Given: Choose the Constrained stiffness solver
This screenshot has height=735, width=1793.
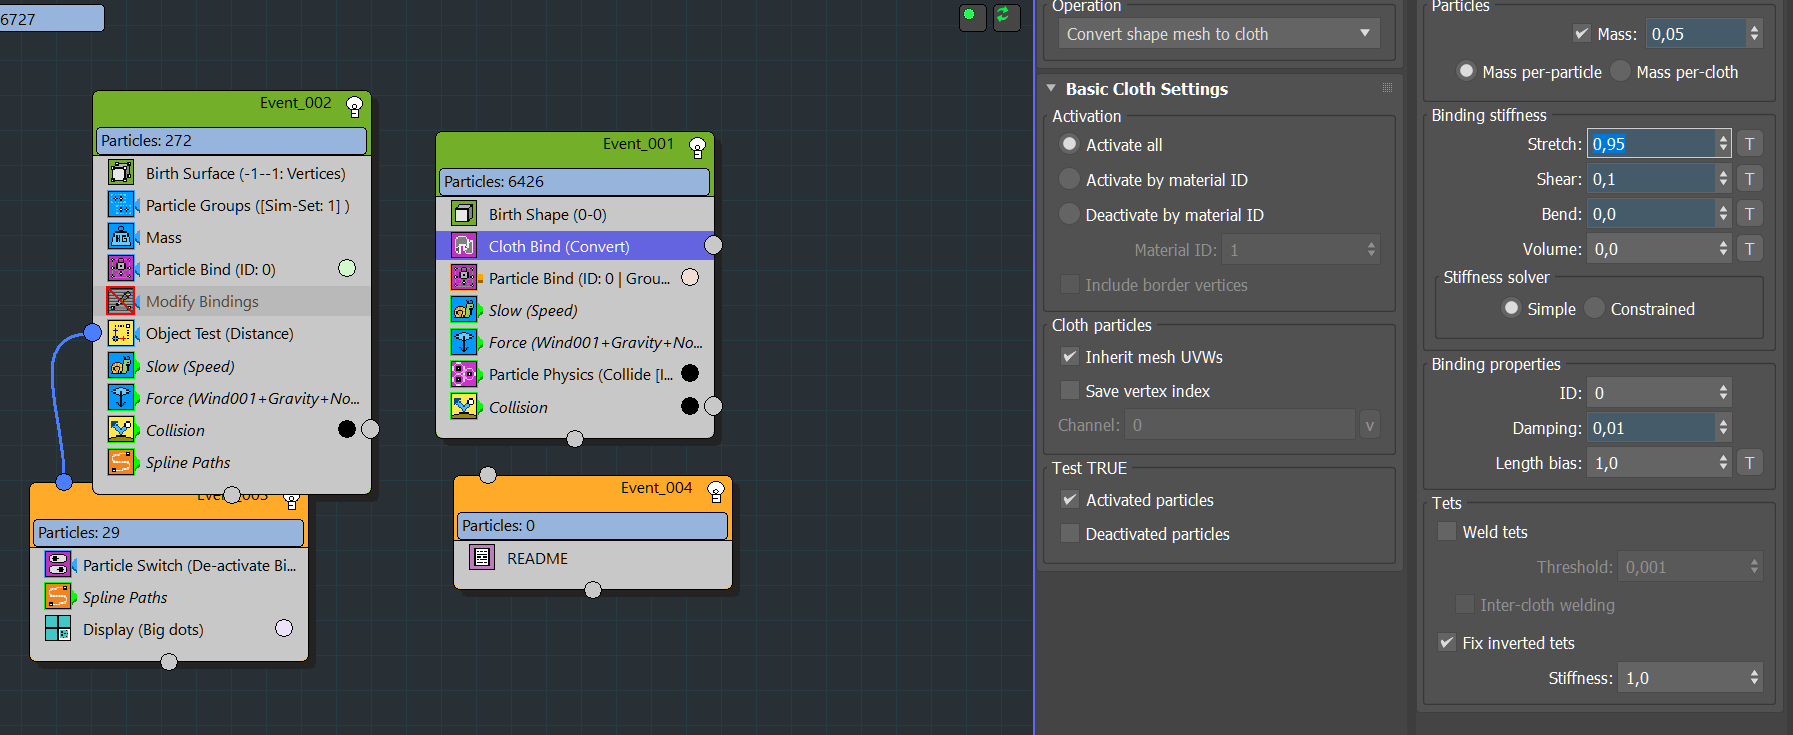Looking at the screenshot, I should [x=1595, y=309].
